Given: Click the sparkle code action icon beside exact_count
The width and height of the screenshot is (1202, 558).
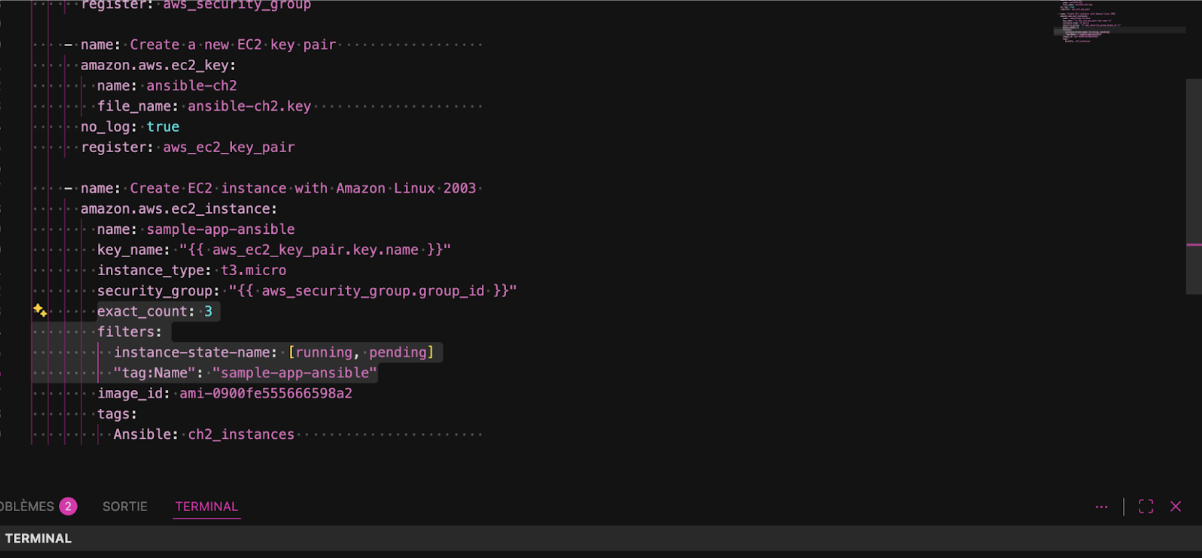Looking at the screenshot, I should 39,311.
